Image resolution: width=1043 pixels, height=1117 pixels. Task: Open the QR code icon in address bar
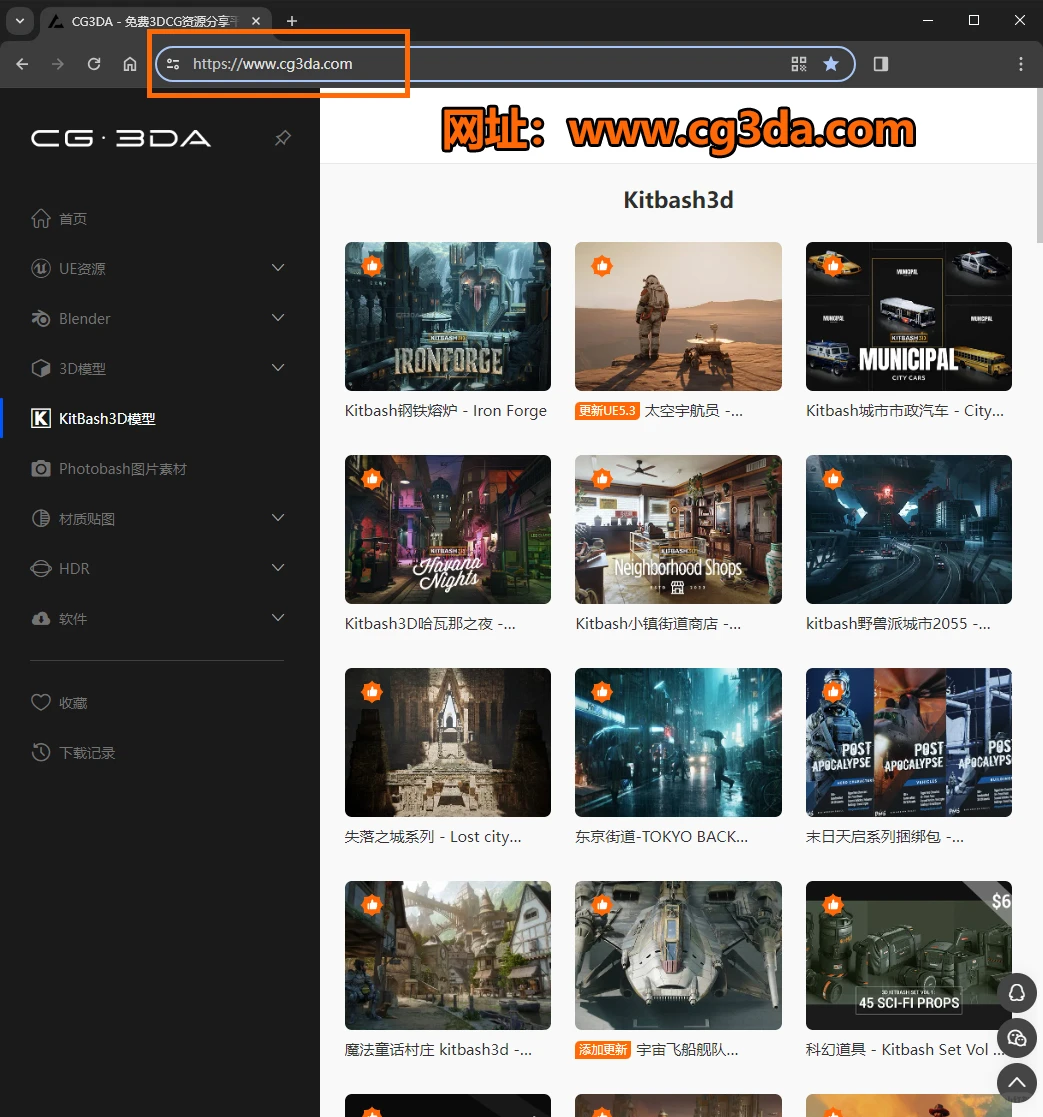tap(799, 64)
